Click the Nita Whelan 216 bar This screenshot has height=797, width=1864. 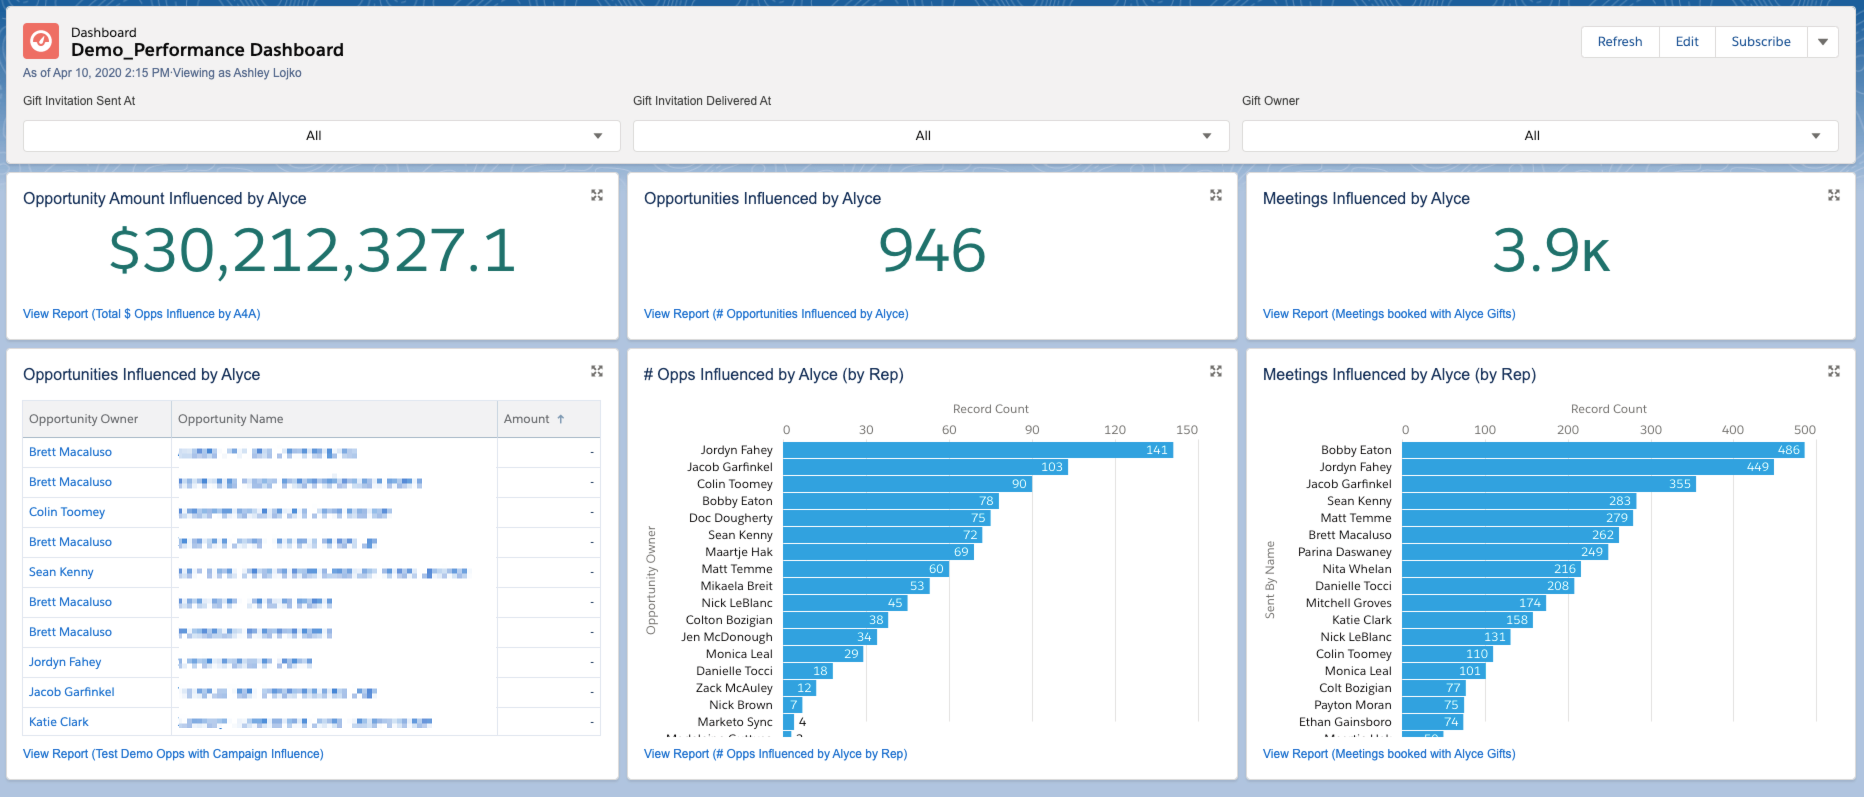pyautogui.click(x=1491, y=569)
